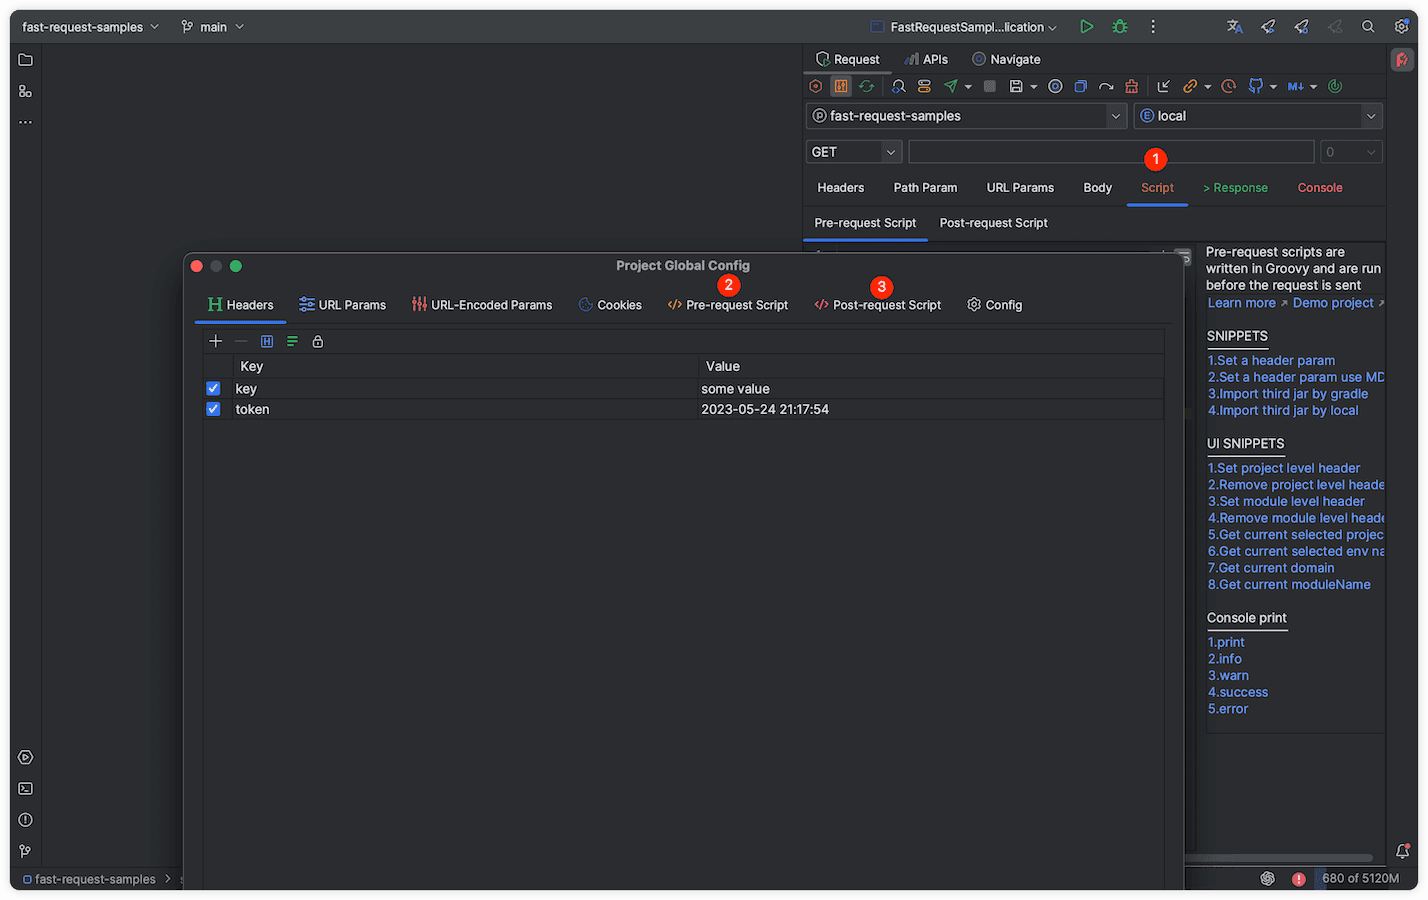Switch to the Cookies tab
The height and width of the screenshot is (900, 1428).
(x=610, y=305)
